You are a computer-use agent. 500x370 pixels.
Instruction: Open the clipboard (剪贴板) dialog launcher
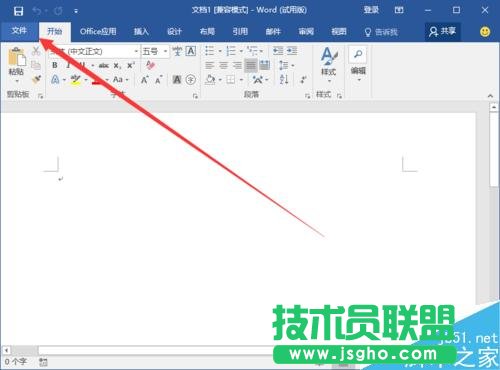tap(40, 96)
